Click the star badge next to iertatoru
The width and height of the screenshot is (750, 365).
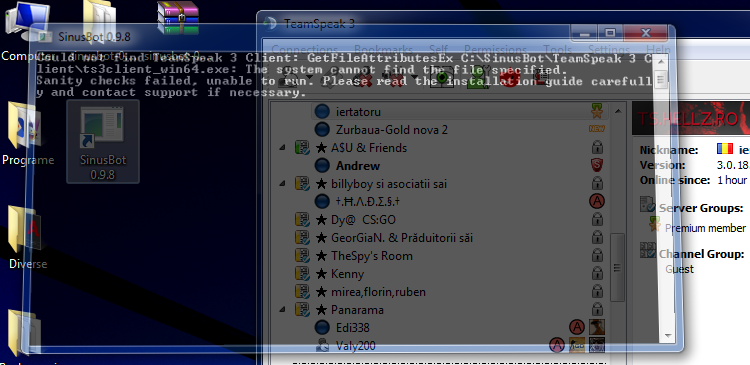tap(596, 111)
